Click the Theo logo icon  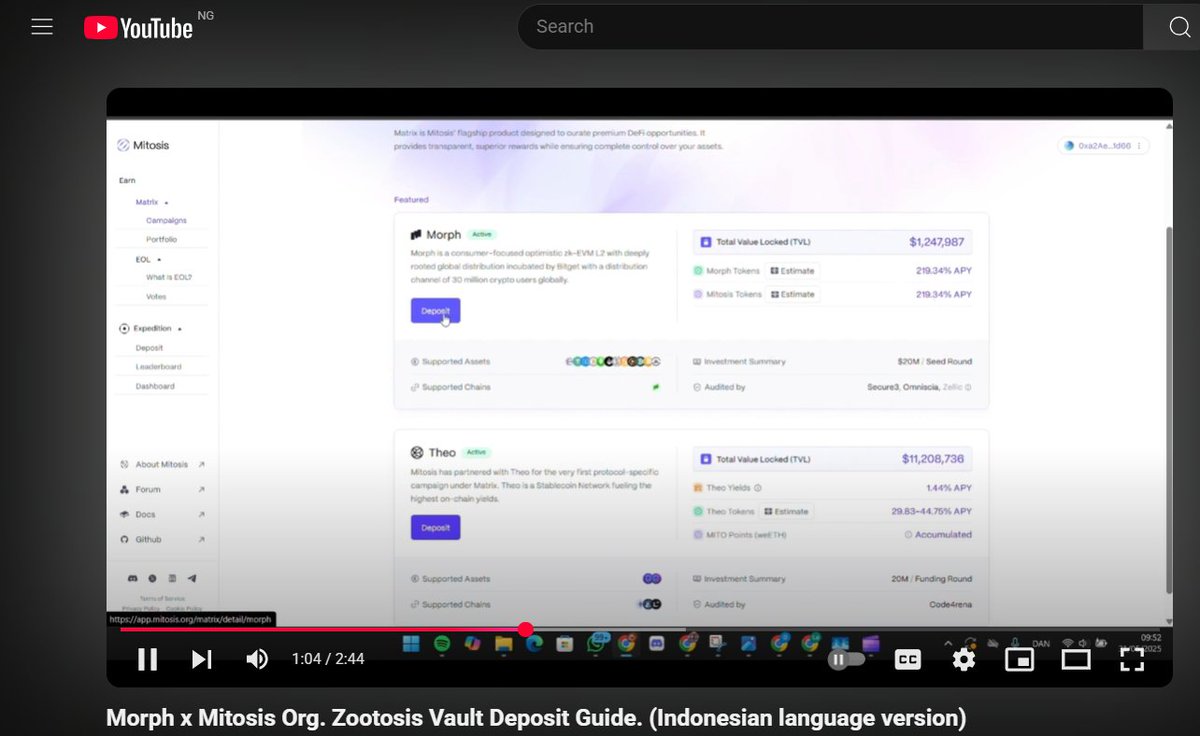point(417,452)
